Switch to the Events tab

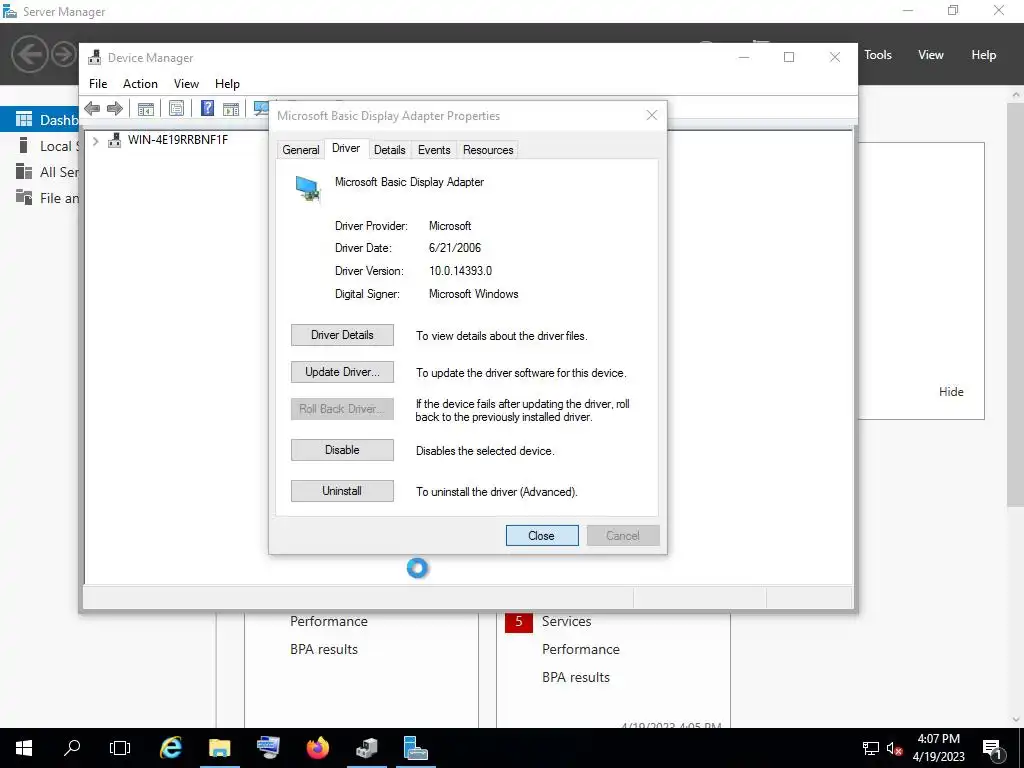(434, 150)
